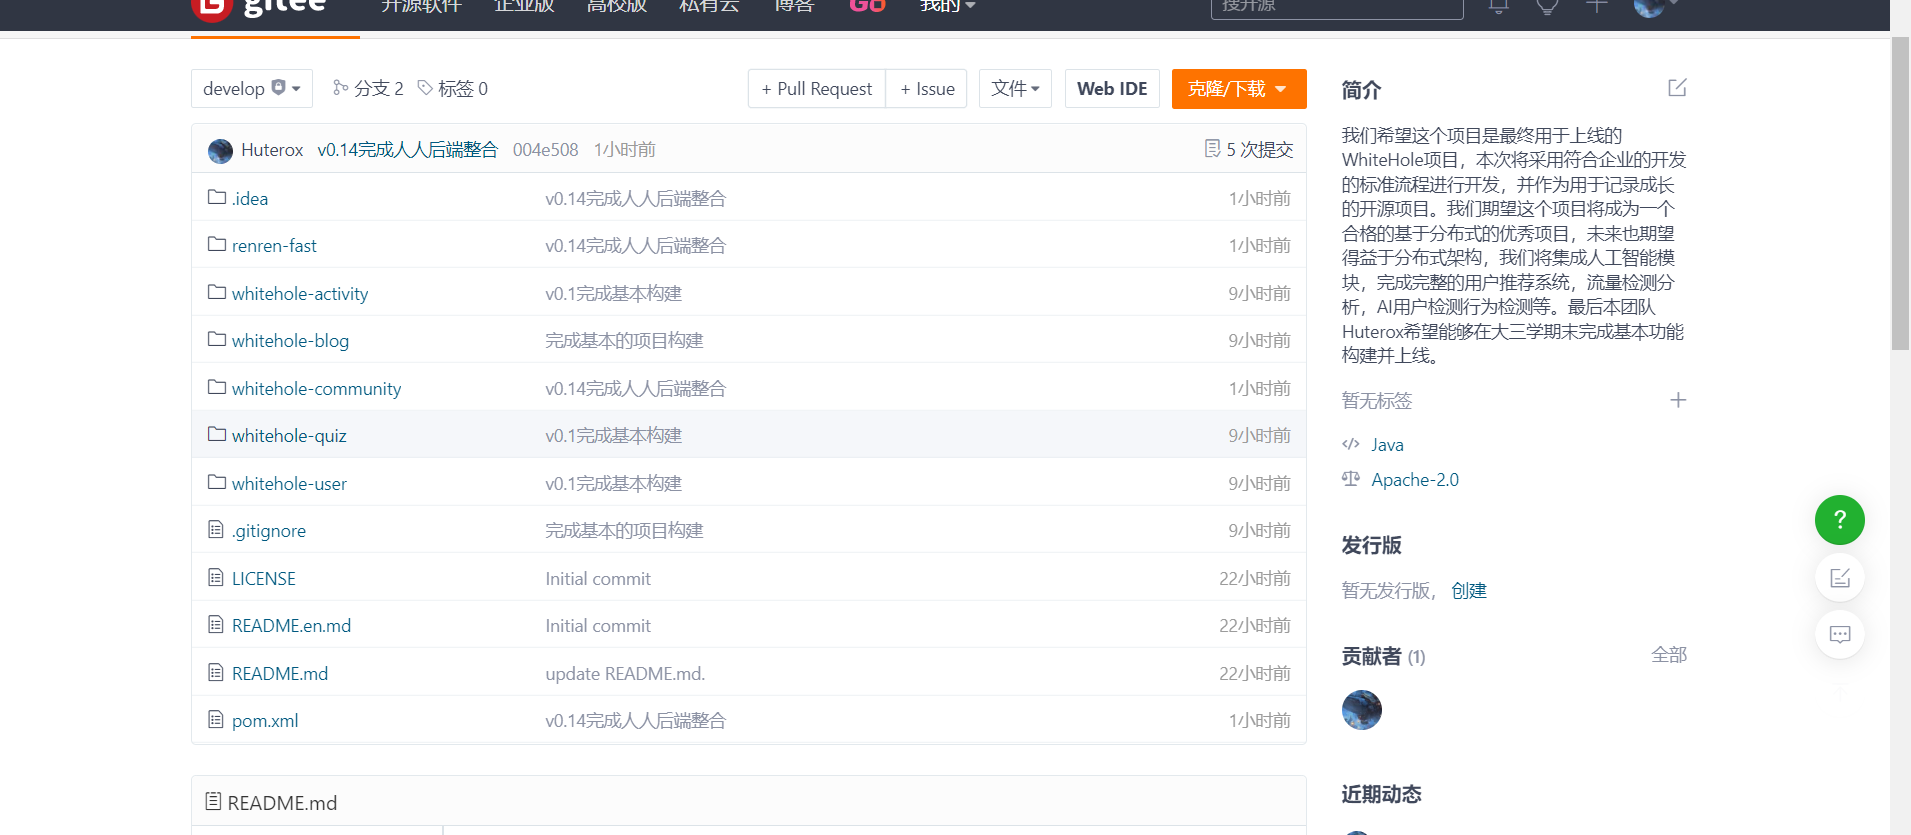
Task: Click the branch icon beside 分支 2
Action: [x=341, y=88]
